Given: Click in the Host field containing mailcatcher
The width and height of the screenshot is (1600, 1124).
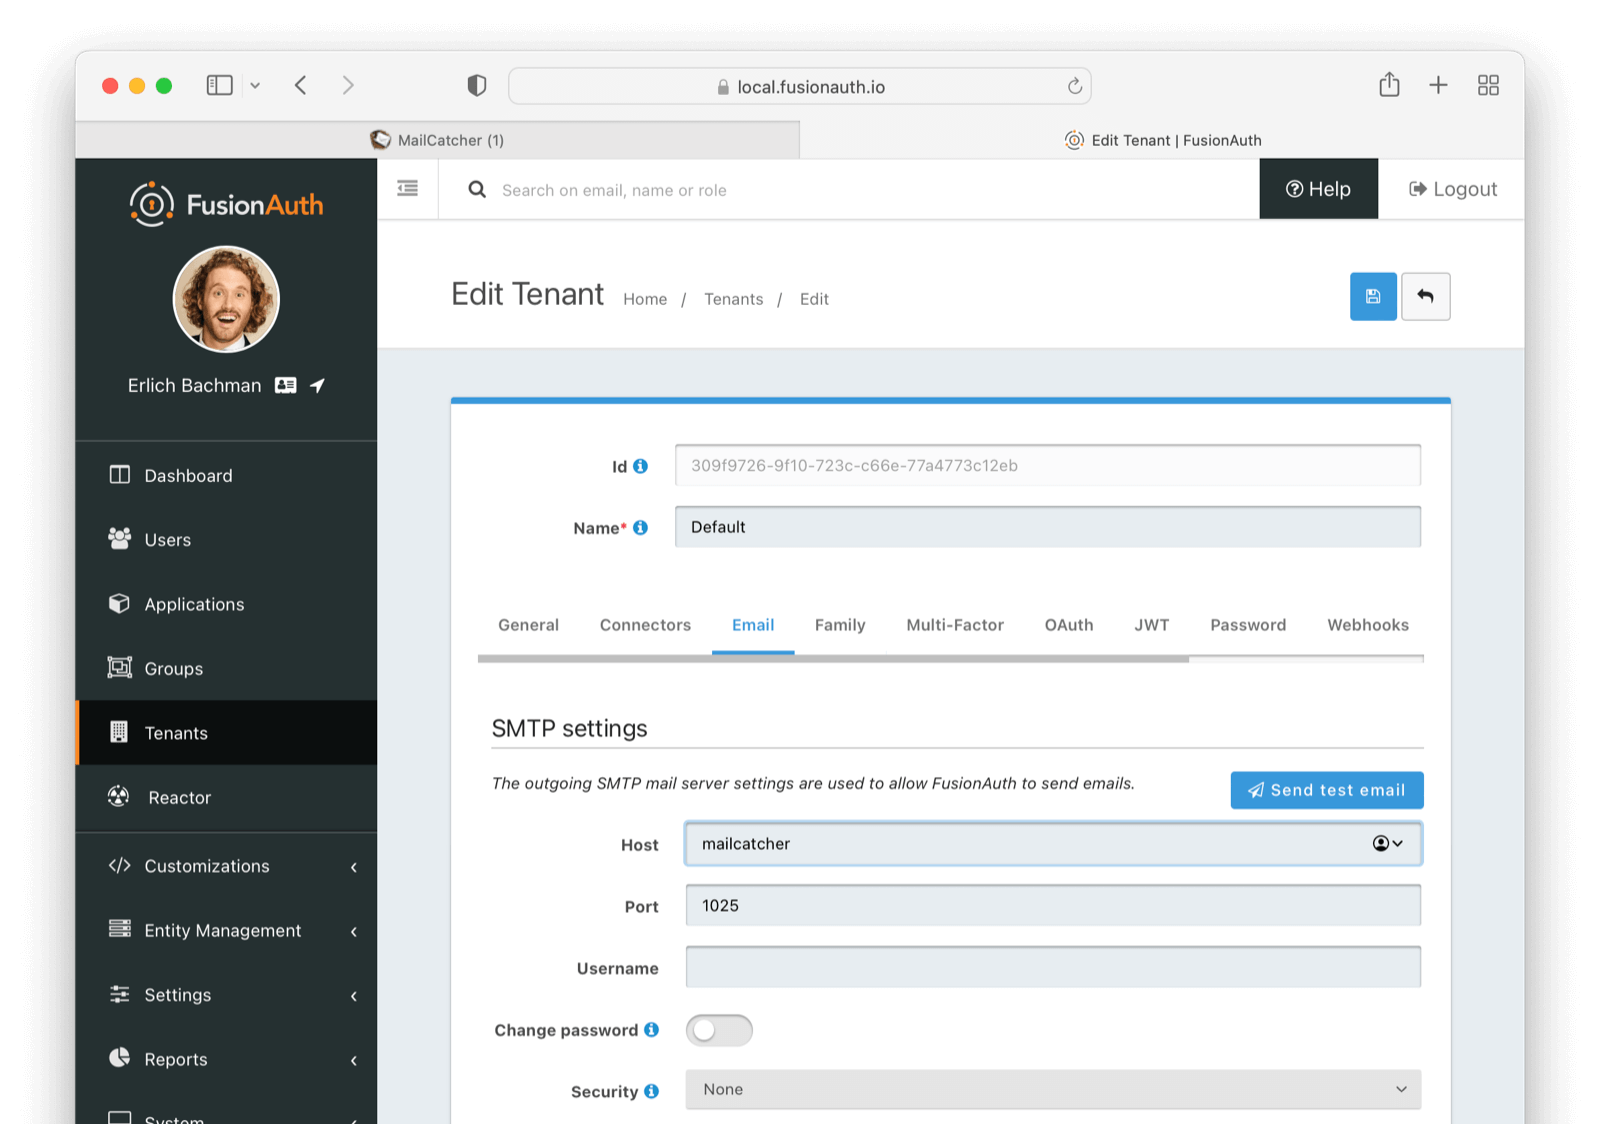Looking at the screenshot, I should [1053, 844].
